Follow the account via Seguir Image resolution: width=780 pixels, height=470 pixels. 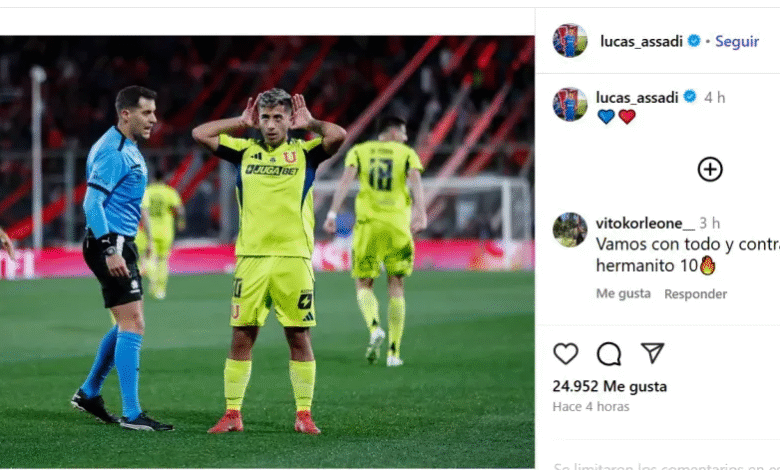[x=737, y=41]
